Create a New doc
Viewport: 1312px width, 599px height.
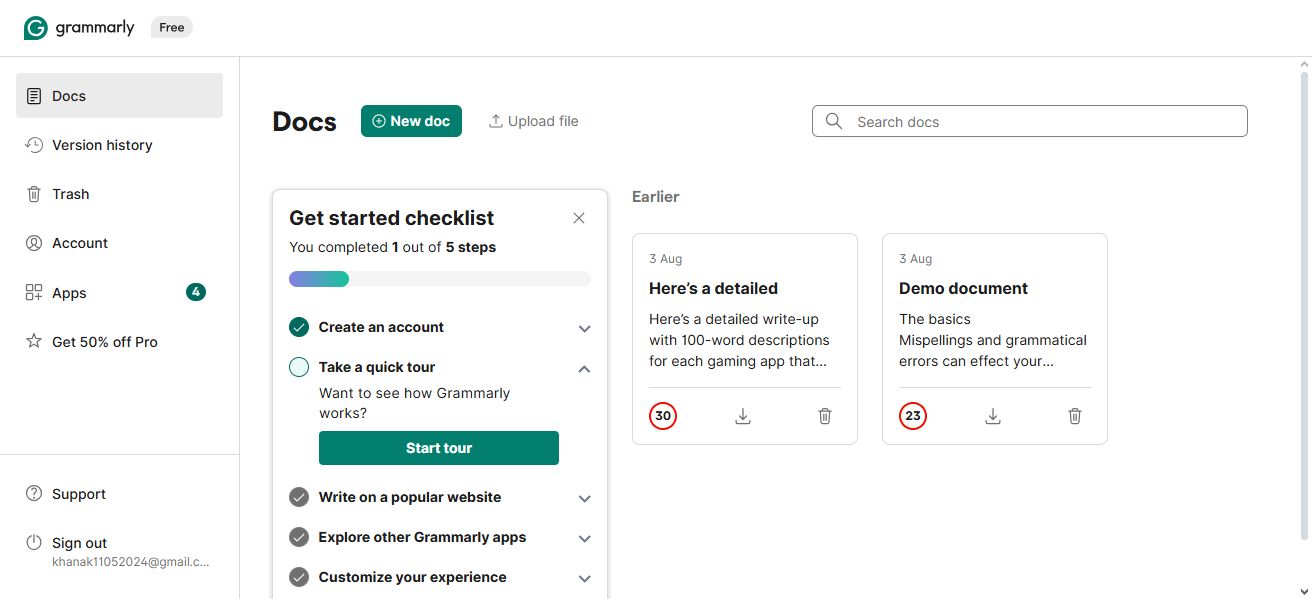(411, 121)
